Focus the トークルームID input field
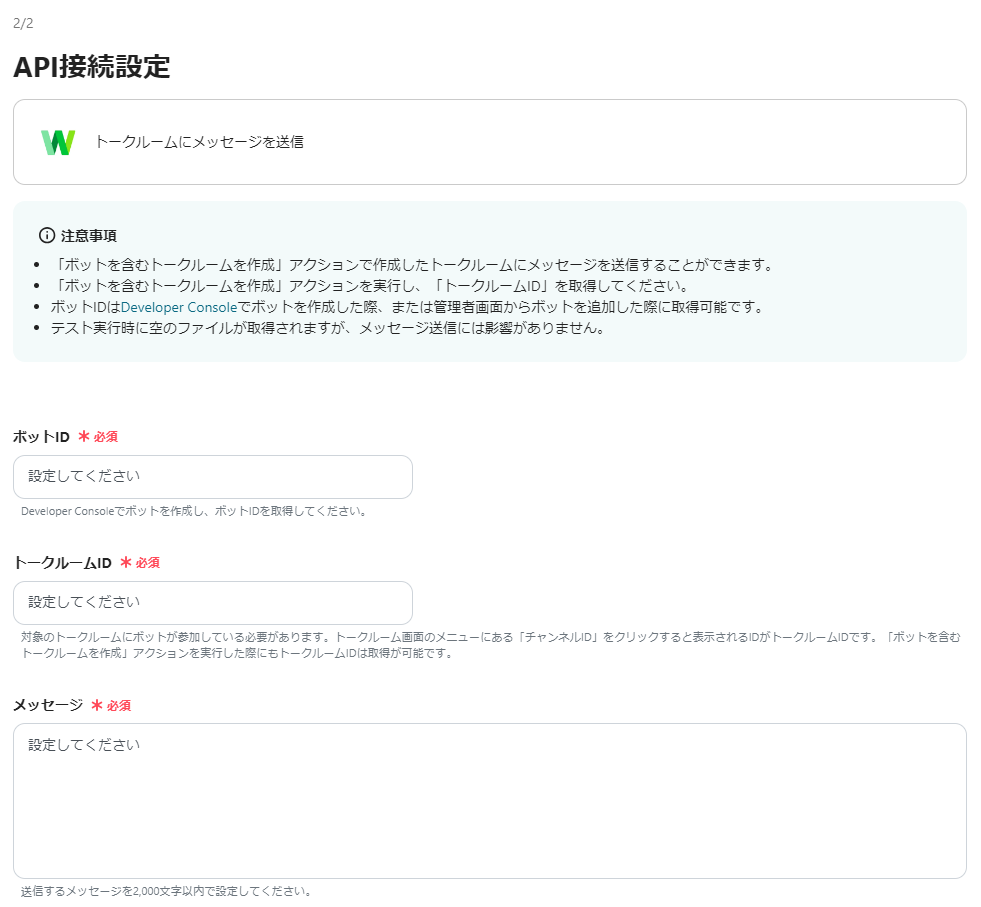This screenshot has height=907, width=981. (x=212, y=603)
